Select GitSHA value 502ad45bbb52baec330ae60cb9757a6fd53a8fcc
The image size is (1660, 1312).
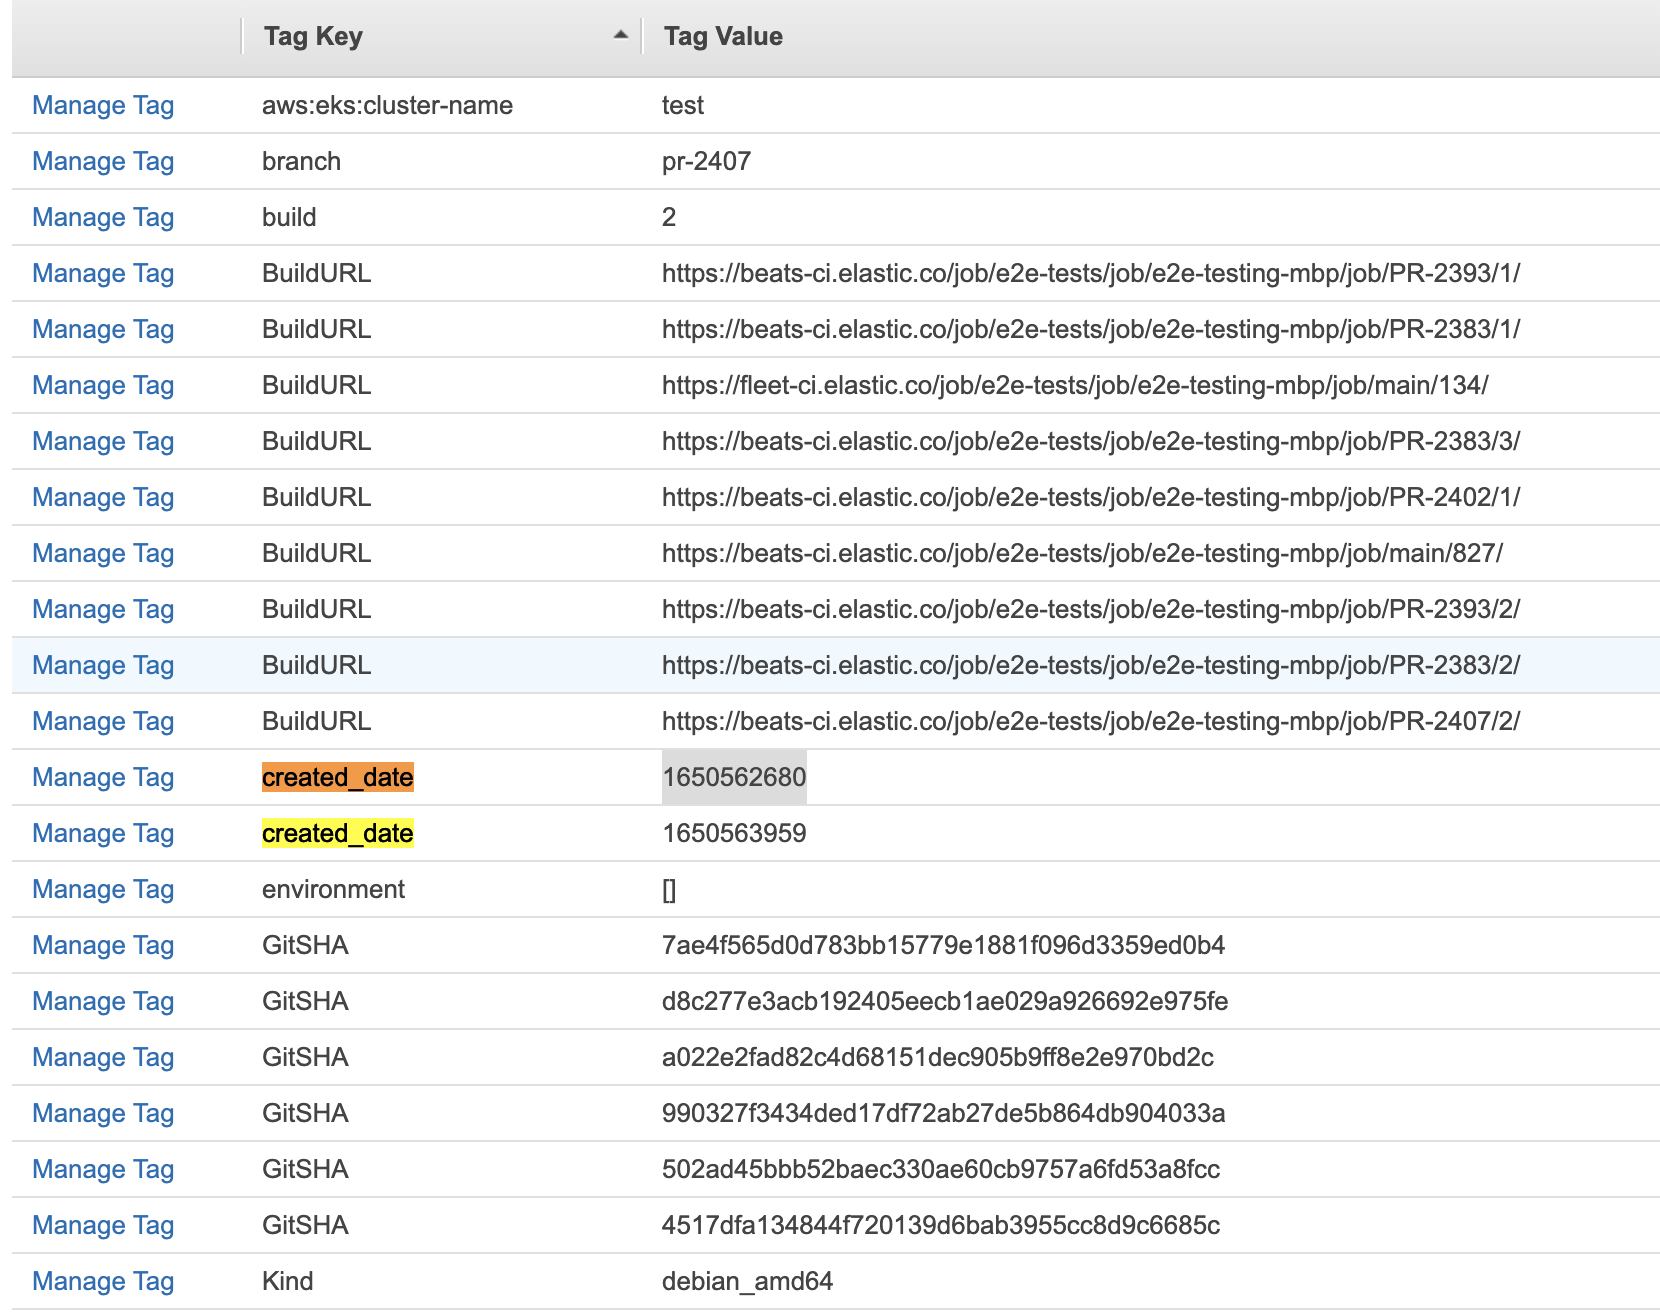[x=941, y=1169]
